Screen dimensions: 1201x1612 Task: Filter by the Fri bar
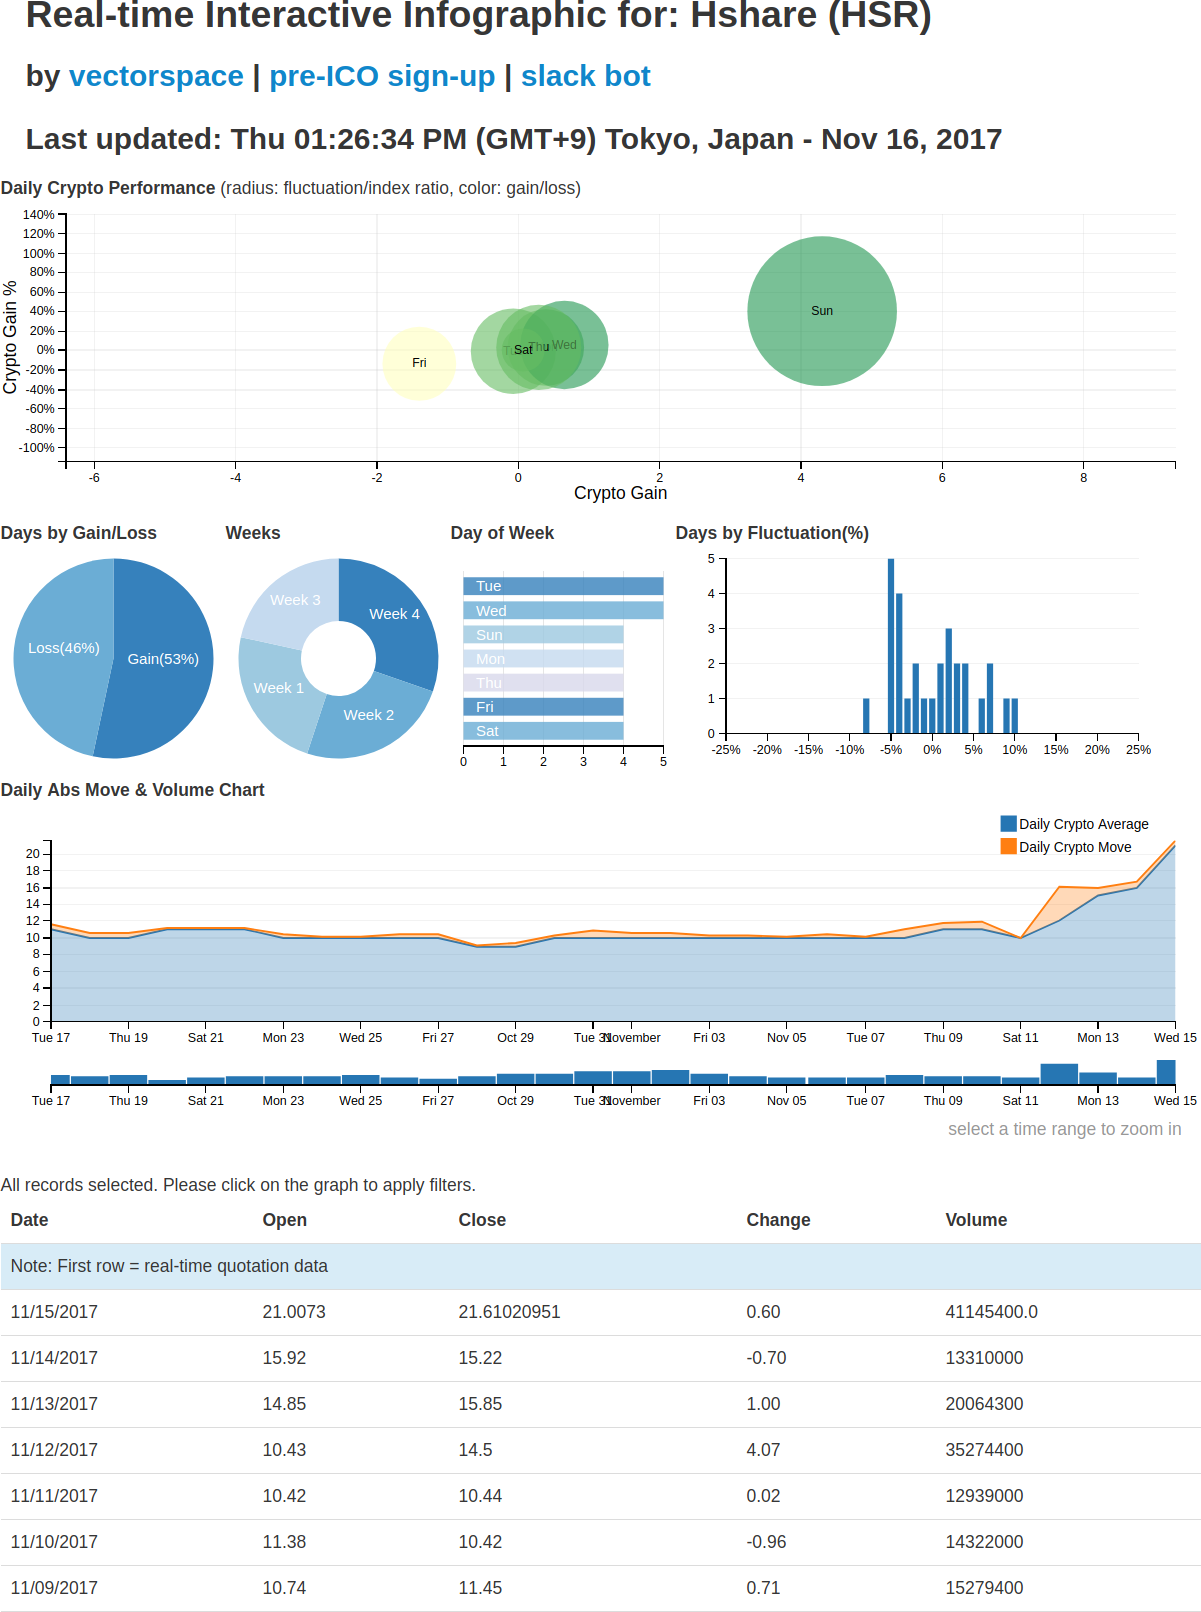click(x=543, y=707)
